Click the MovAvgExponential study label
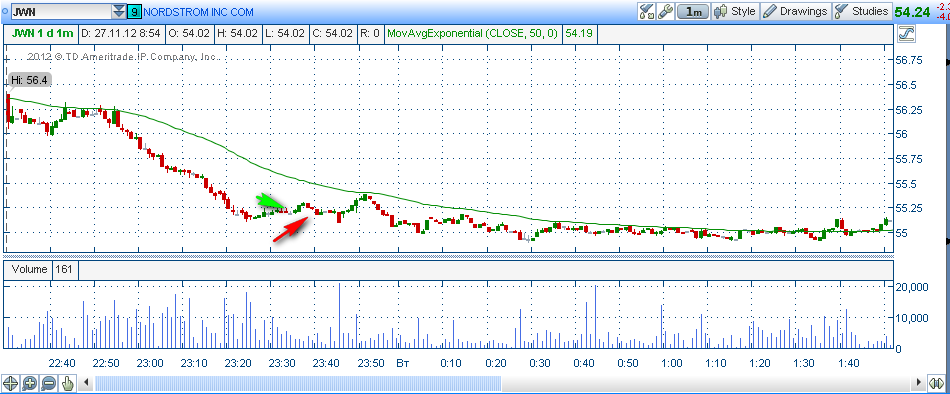 pyautogui.click(x=473, y=35)
